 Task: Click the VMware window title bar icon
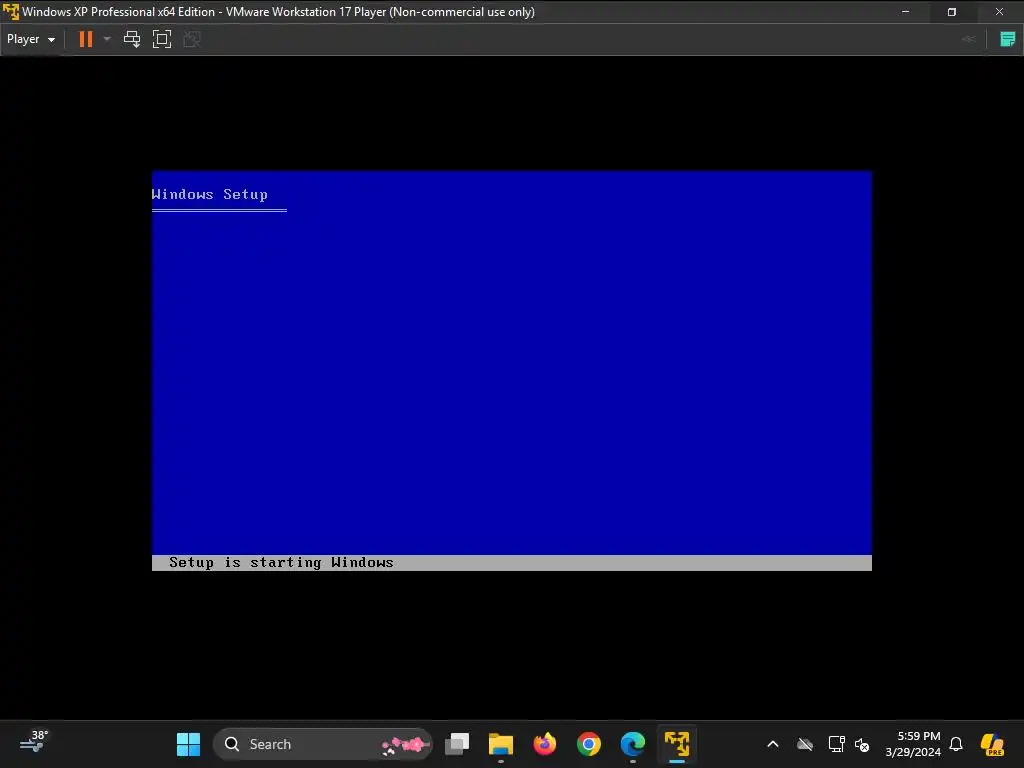(11, 12)
